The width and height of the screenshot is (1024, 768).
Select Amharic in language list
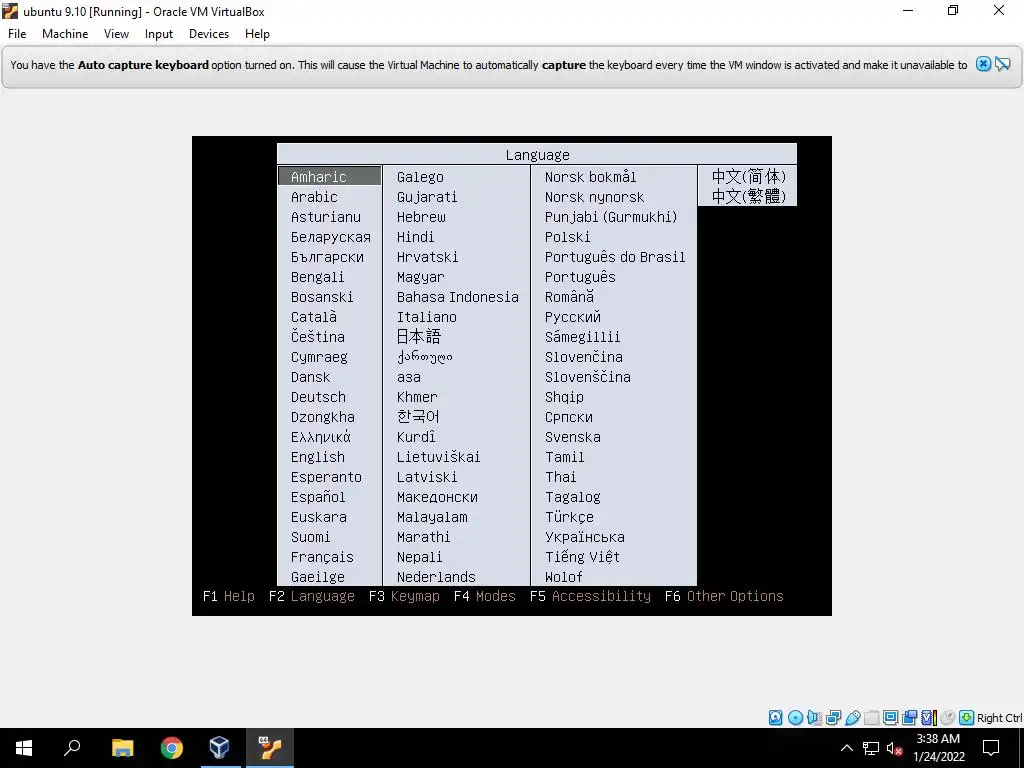pyautogui.click(x=329, y=176)
